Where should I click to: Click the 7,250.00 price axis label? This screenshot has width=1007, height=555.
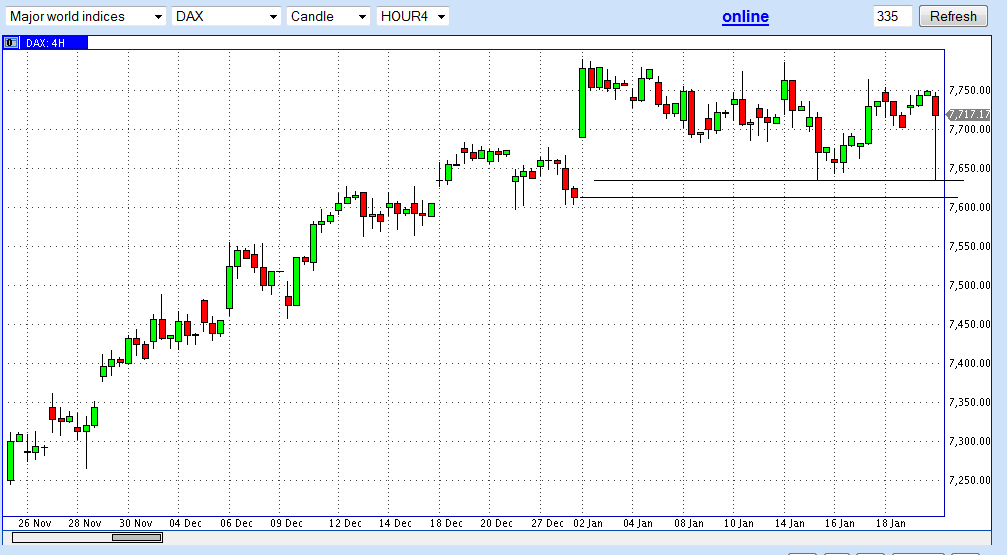click(x=969, y=480)
